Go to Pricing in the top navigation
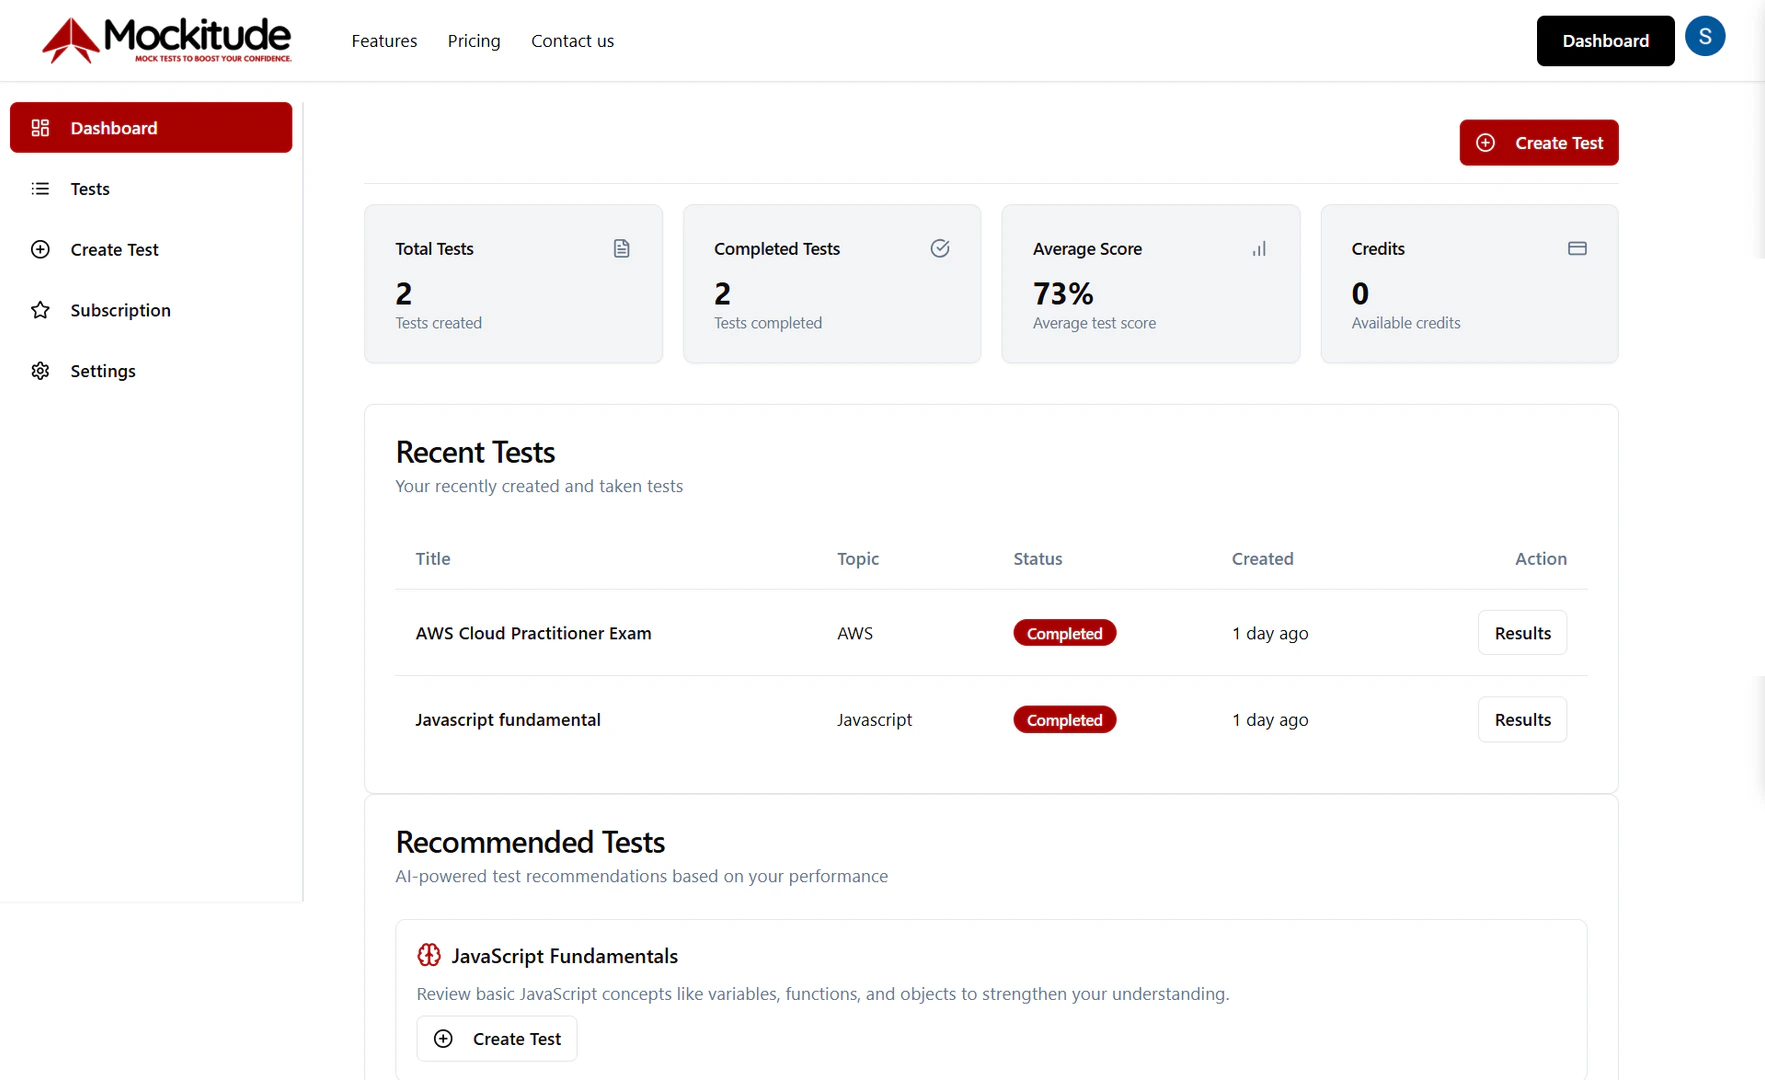The image size is (1765, 1080). tap(474, 41)
